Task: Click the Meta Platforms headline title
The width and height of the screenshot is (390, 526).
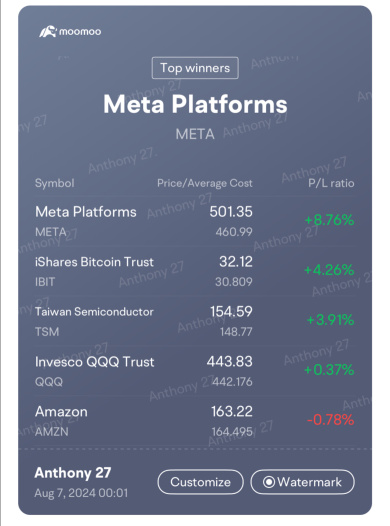Action: (x=195, y=104)
